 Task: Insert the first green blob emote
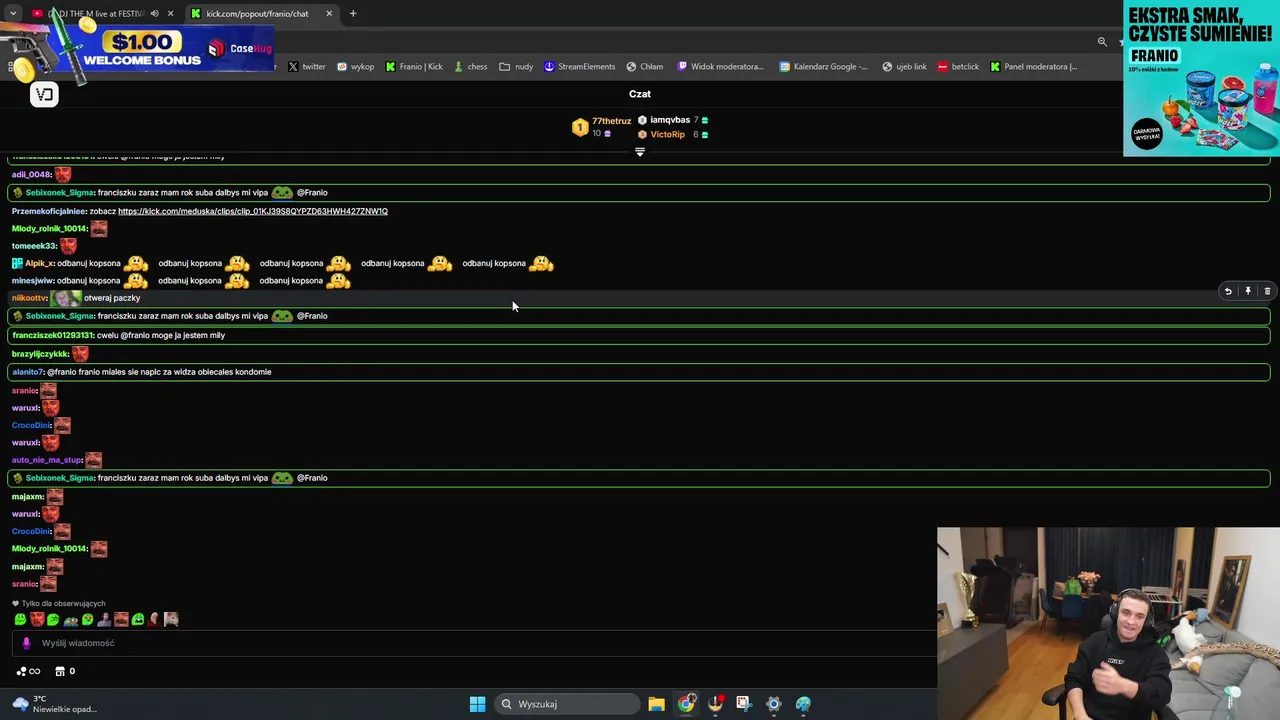(x=20, y=620)
